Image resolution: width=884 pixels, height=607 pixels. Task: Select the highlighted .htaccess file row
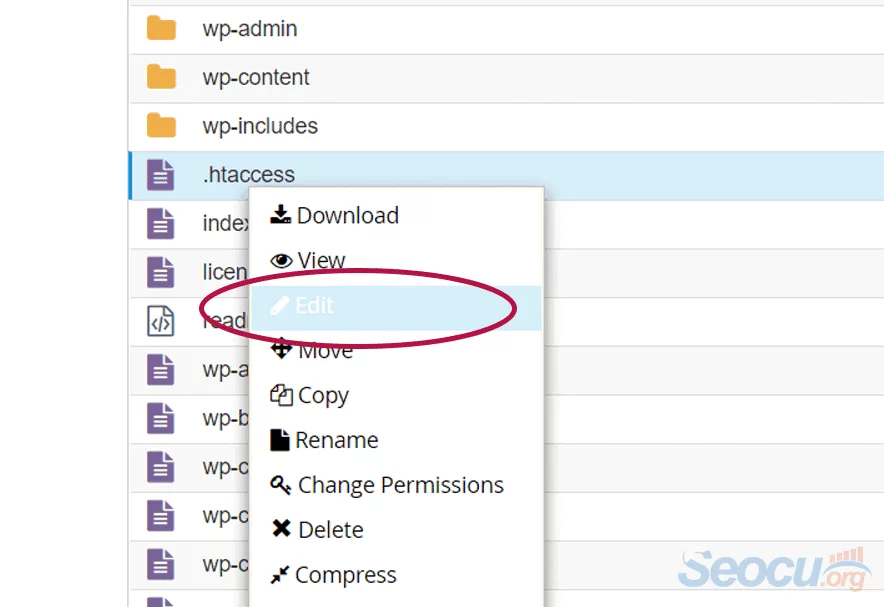pyautogui.click(x=650, y=174)
